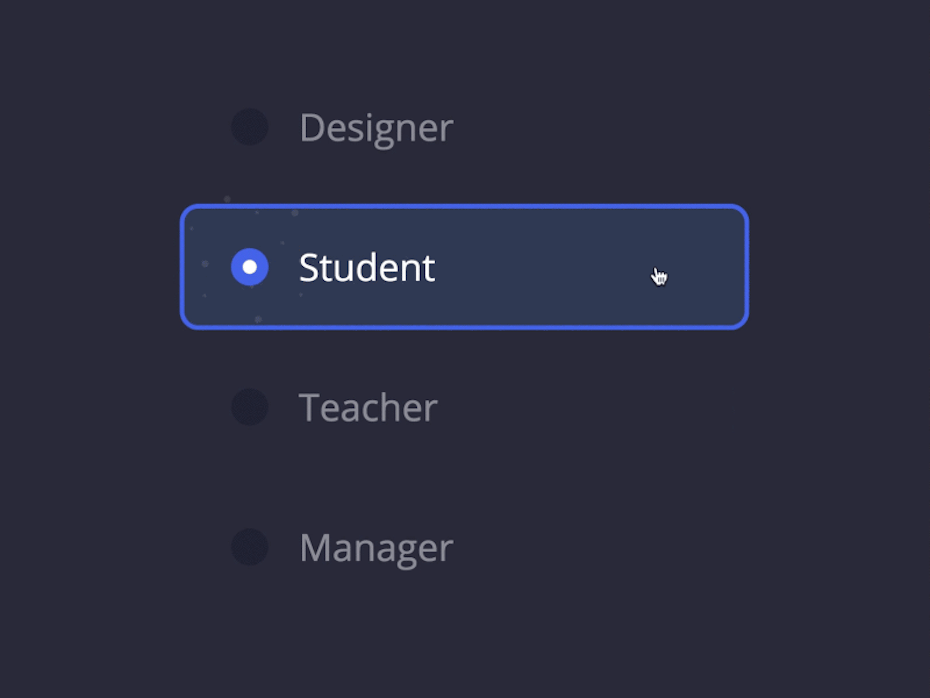Screen dimensions: 930x698
Task: Switch selection to Designer via its dark circle
Action: [x=250, y=127]
